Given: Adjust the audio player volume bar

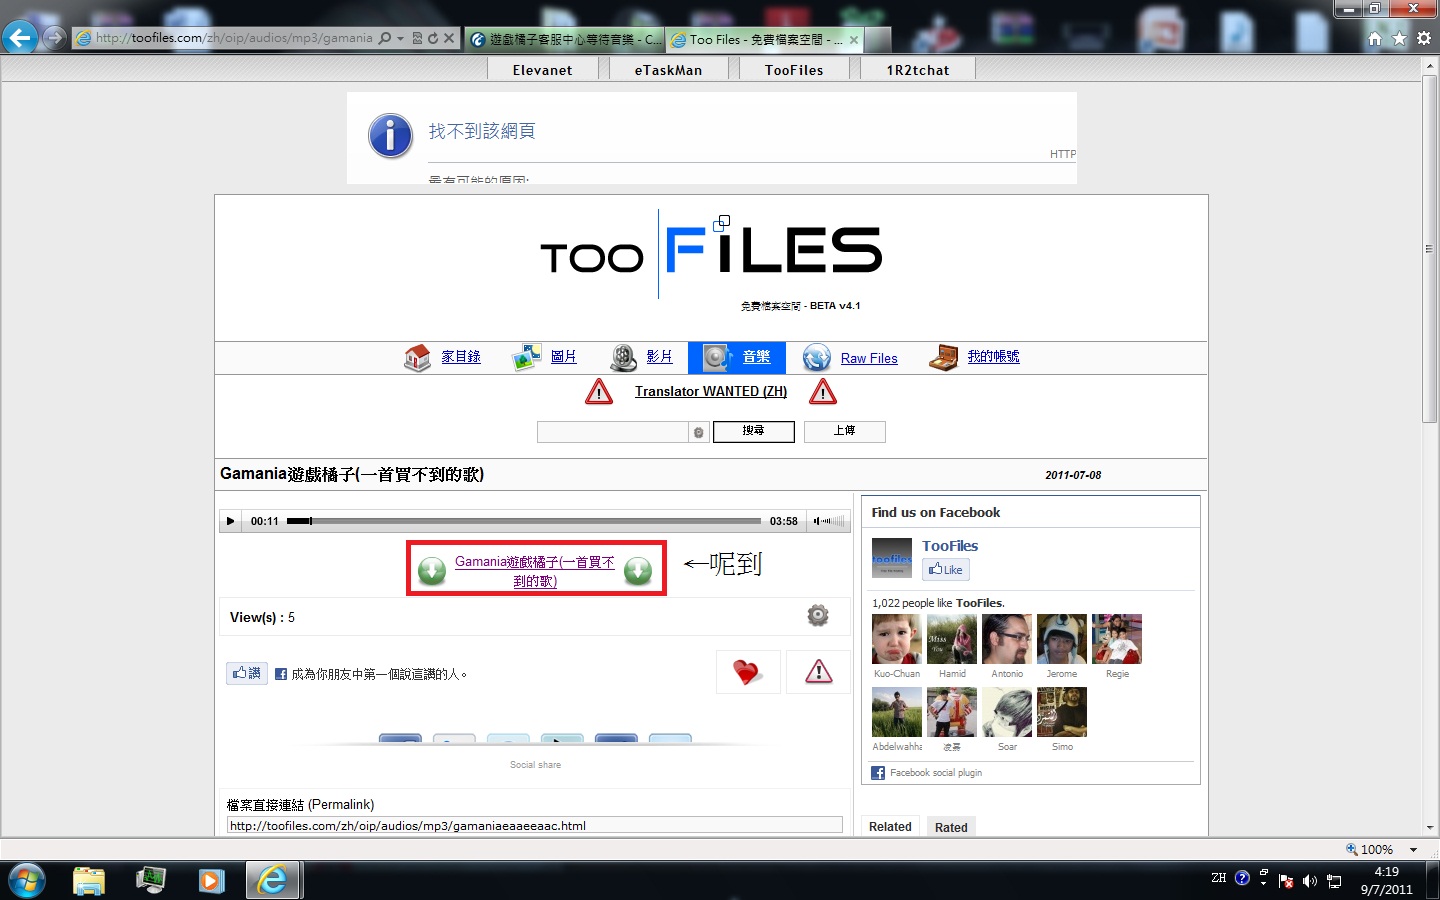Looking at the screenshot, I should [829, 521].
